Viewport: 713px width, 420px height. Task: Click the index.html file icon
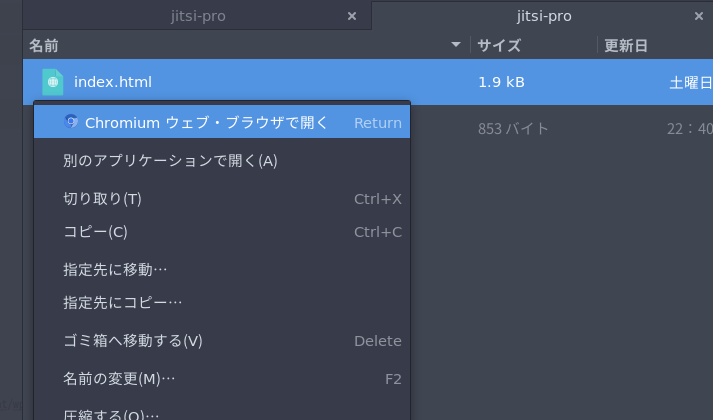[53, 82]
